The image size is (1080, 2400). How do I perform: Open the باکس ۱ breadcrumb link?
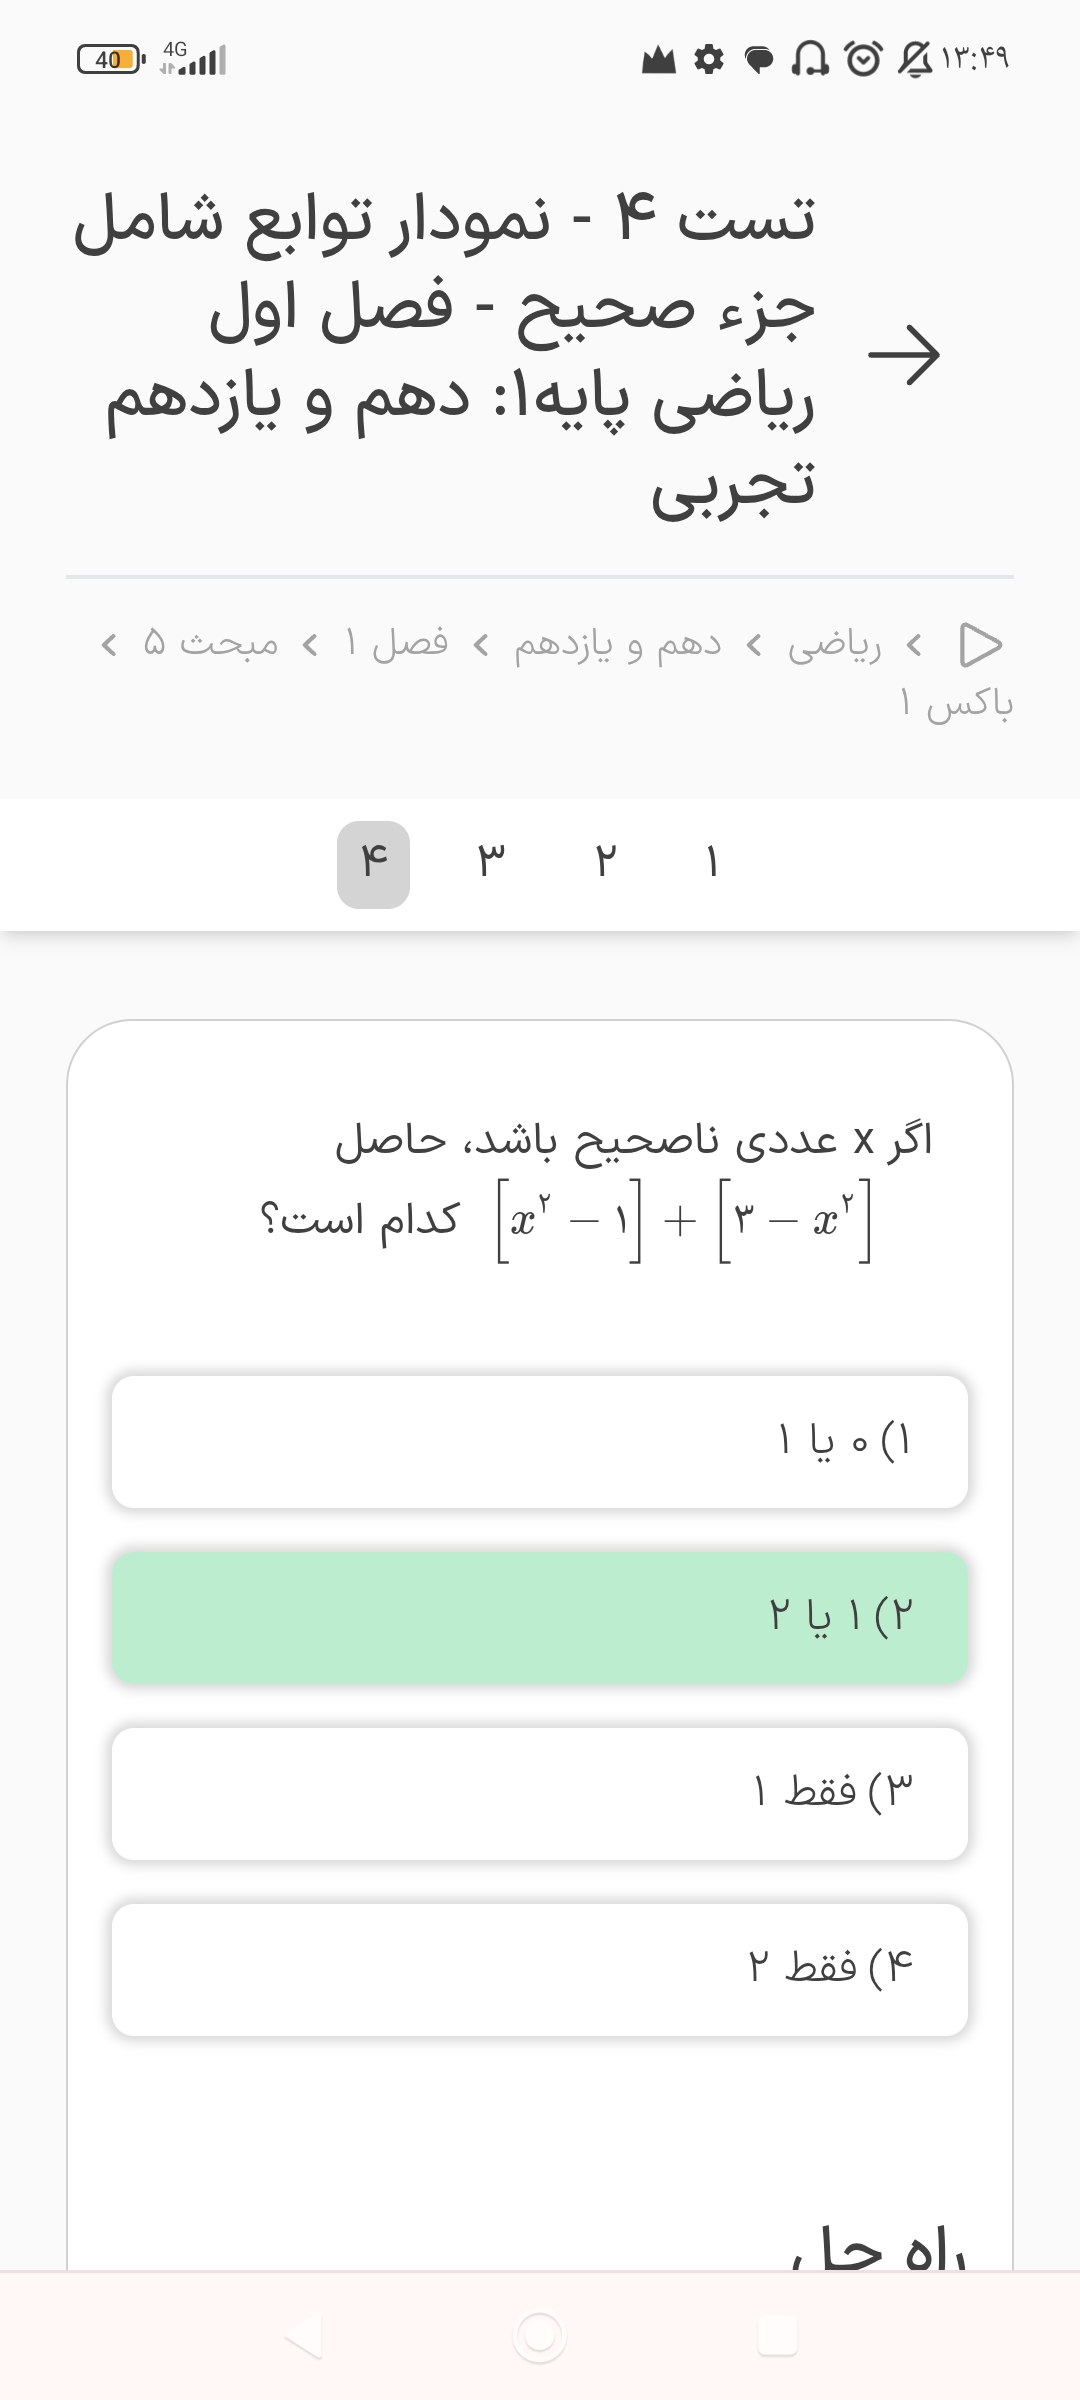pos(956,705)
